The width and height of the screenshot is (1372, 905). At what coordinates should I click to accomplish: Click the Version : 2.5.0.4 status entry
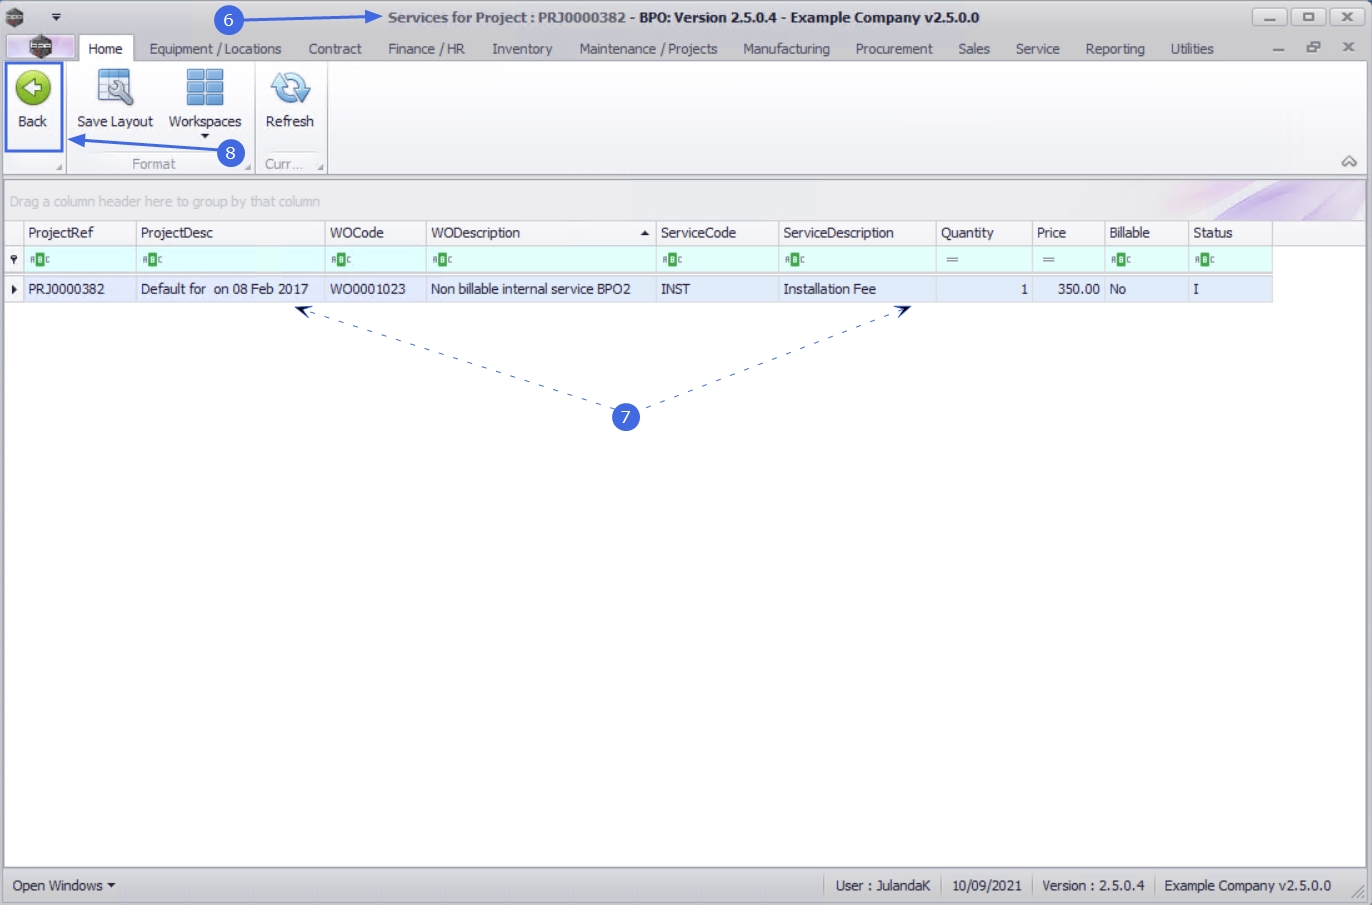coord(1093,886)
